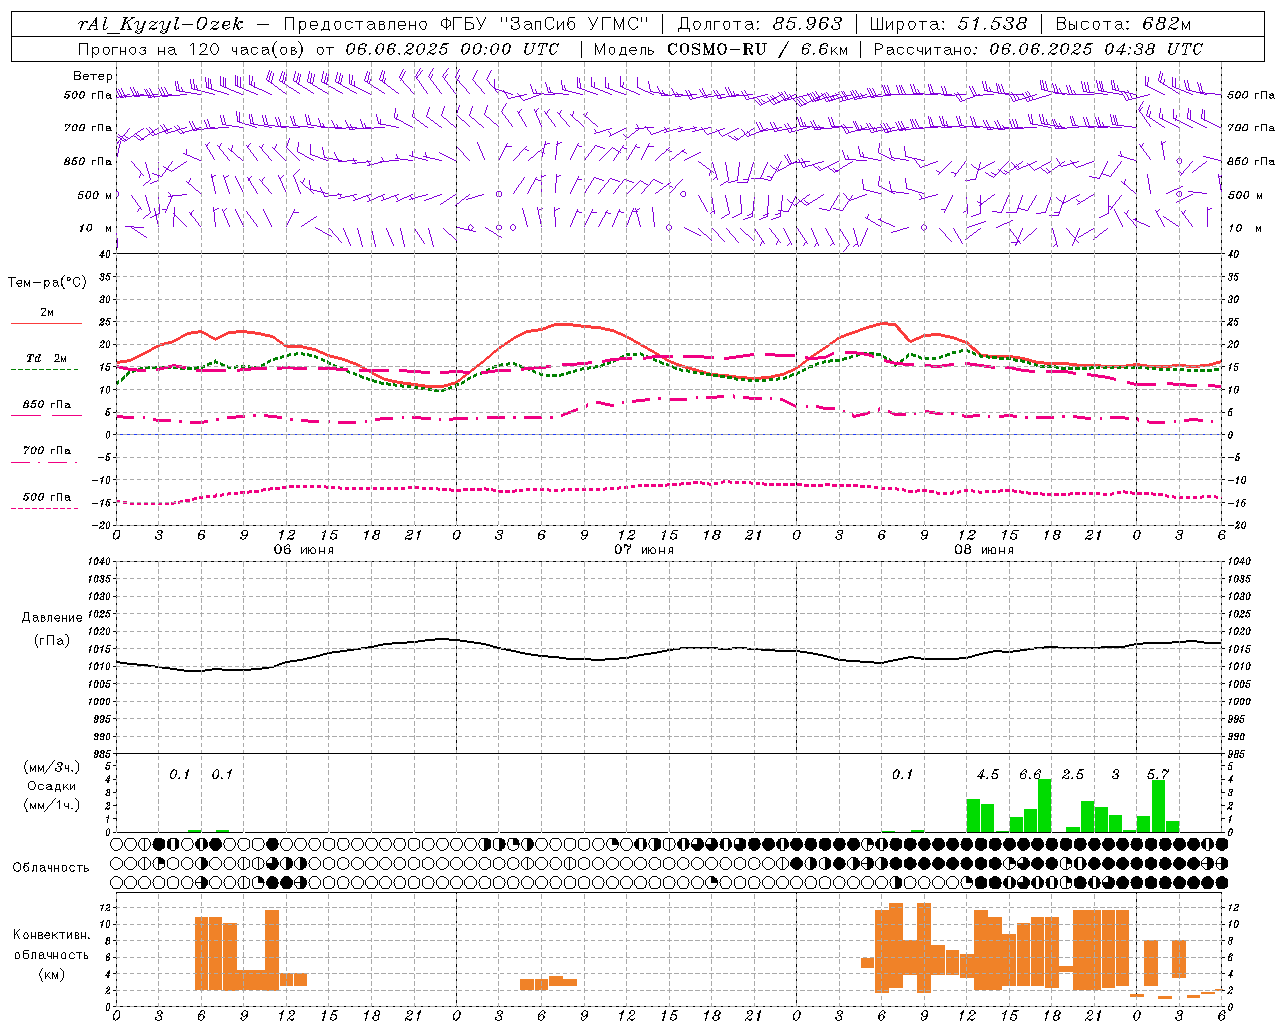
Task: Click the 07 июня date label
Action: [x=643, y=550]
